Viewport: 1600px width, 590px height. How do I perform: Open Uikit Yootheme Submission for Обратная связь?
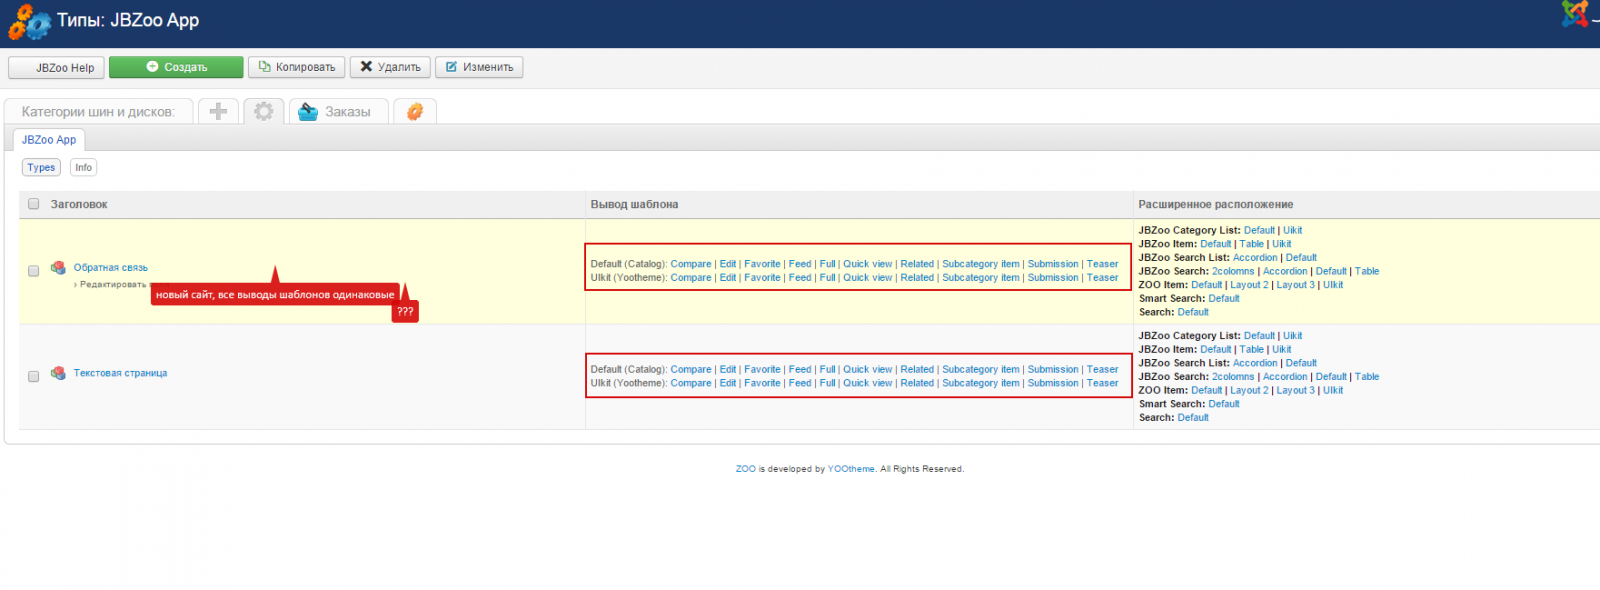point(1053,278)
